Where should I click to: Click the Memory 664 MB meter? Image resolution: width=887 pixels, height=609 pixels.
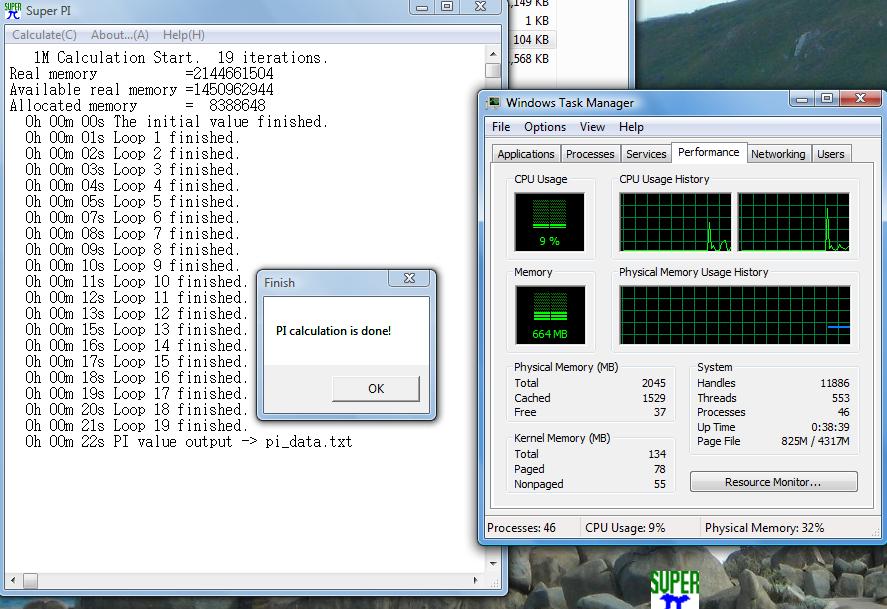(550, 315)
